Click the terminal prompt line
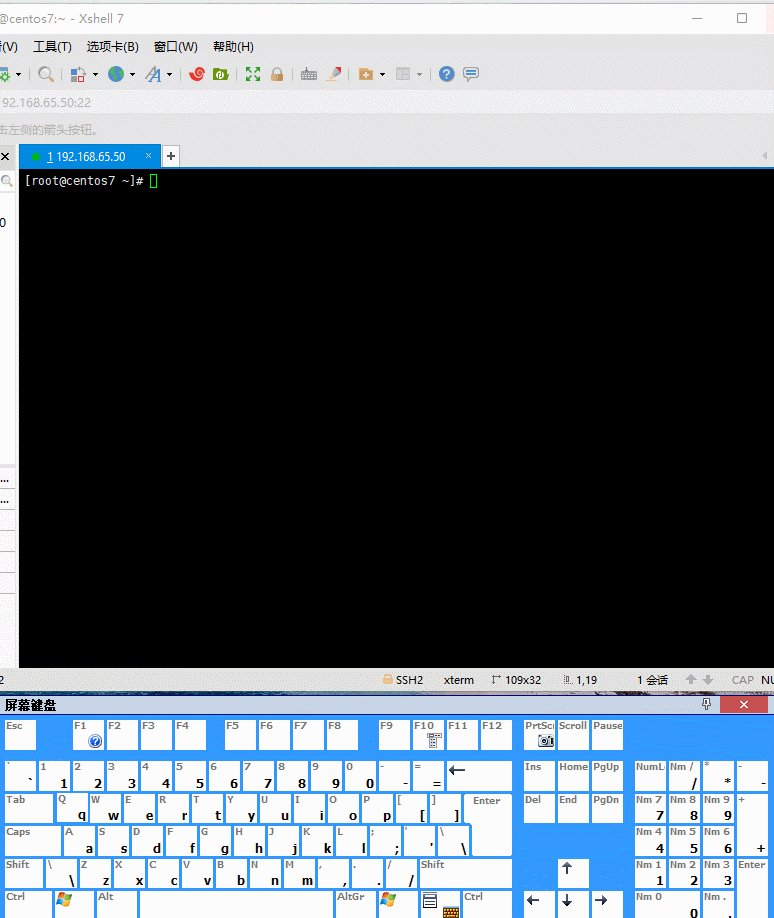 (92, 181)
